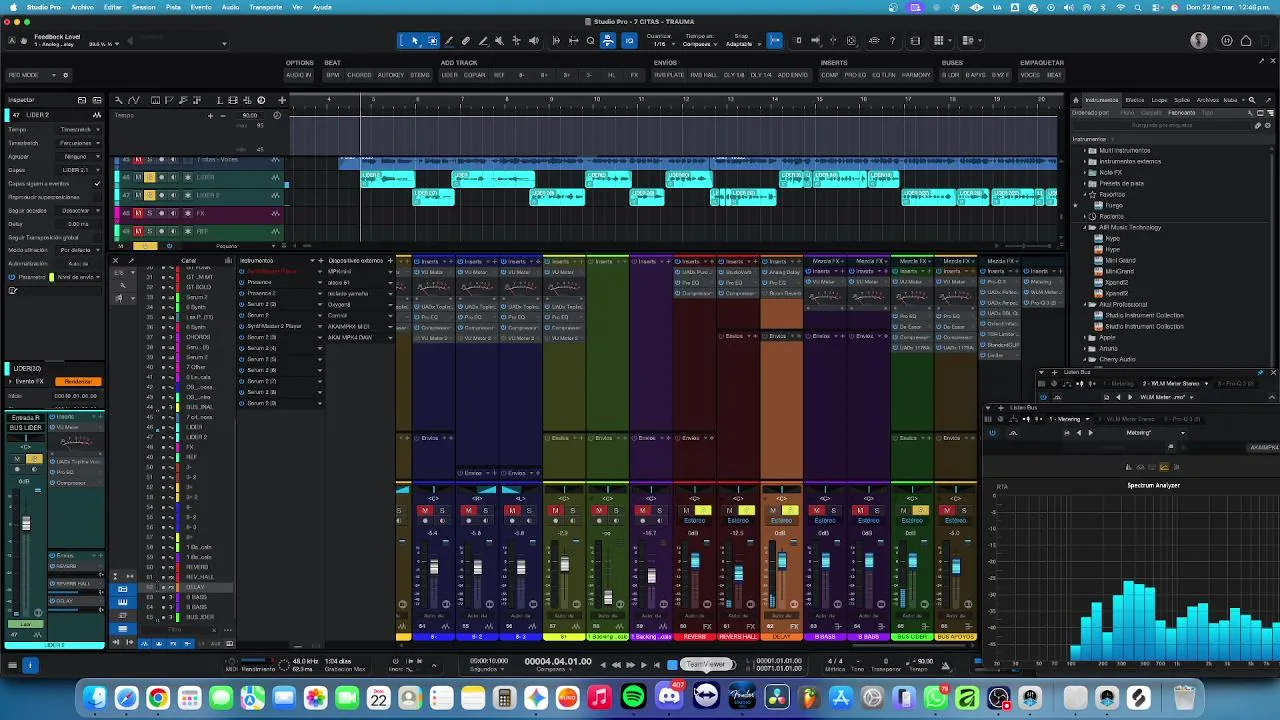Click the add tracks plus icon
Viewport: 1280px width, 720px height.
click(x=282, y=100)
